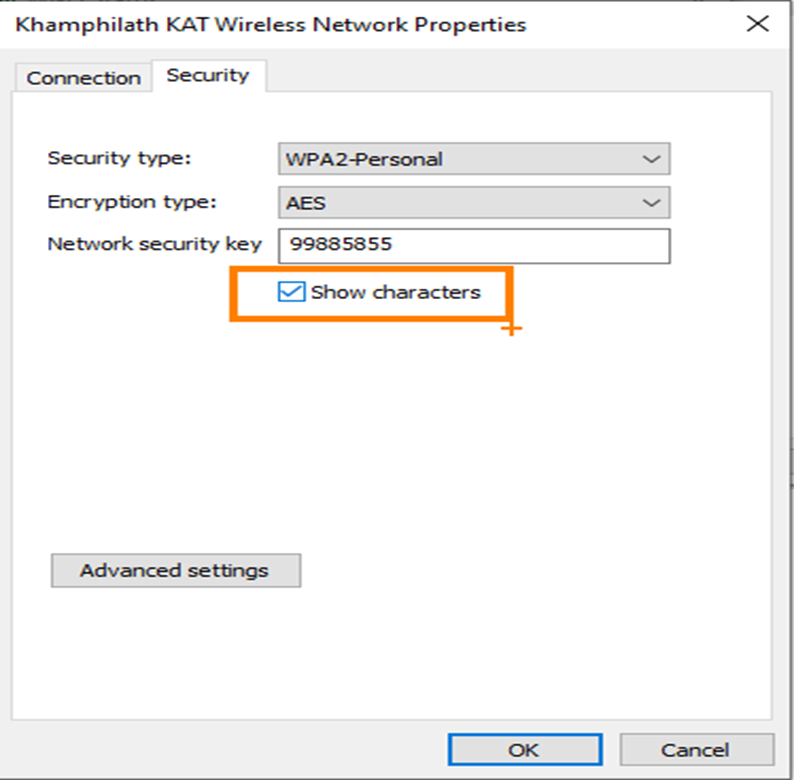The width and height of the screenshot is (794, 780).
Task: Expand the Encryption type combo box
Action: click(x=473, y=203)
